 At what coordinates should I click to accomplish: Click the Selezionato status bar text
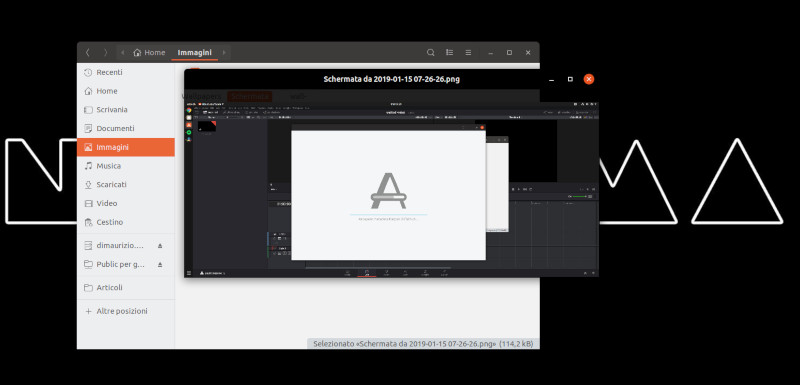coord(423,344)
